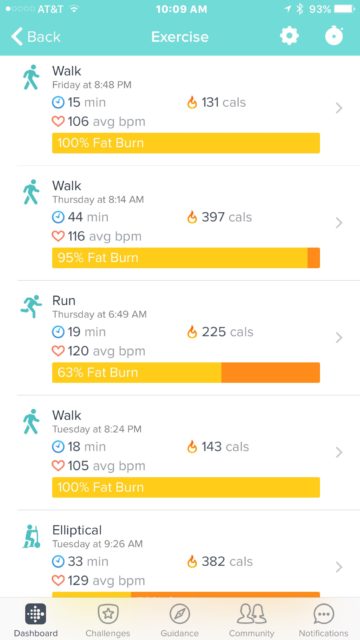360x640 pixels.
Task: Open Friday 8:48 PM walk details chevron
Action: tap(338, 108)
